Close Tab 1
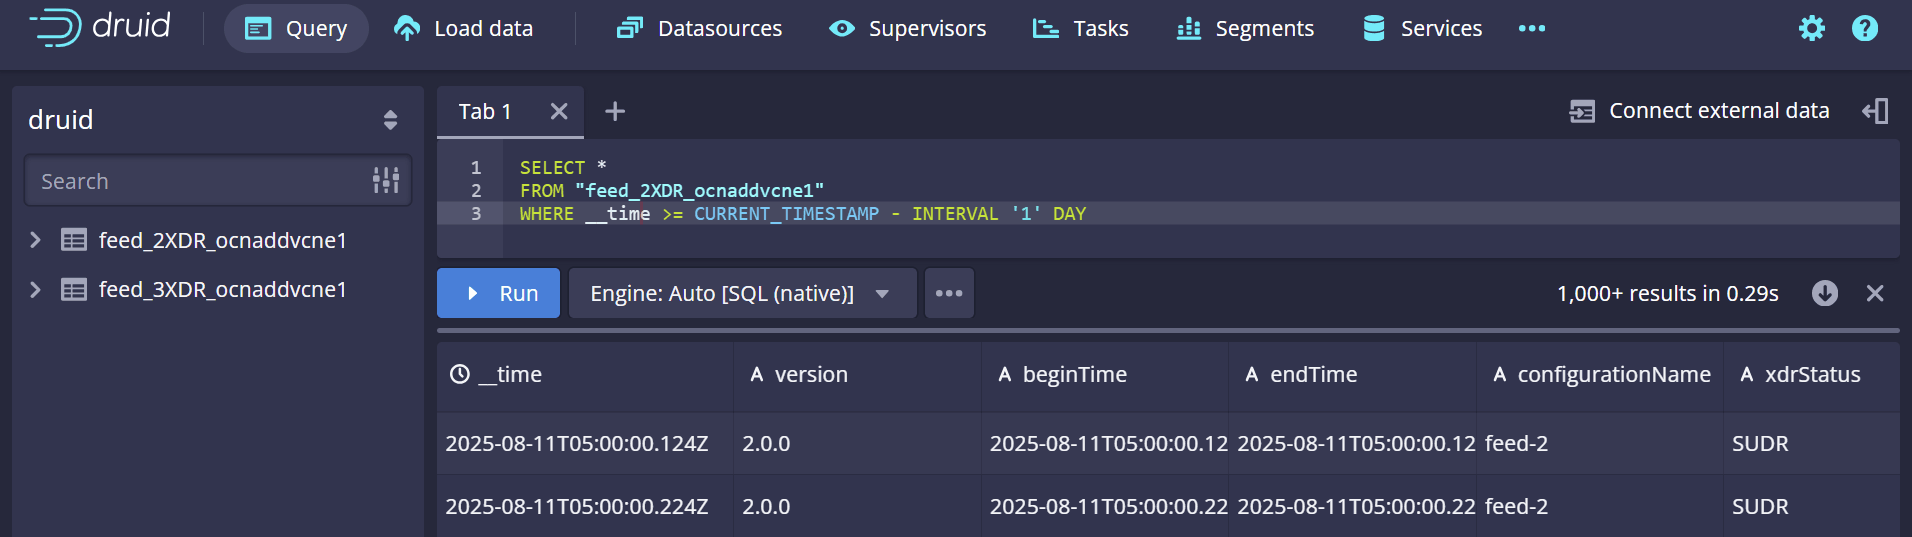The width and height of the screenshot is (1912, 537). pyautogui.click(x=559, y=111)
